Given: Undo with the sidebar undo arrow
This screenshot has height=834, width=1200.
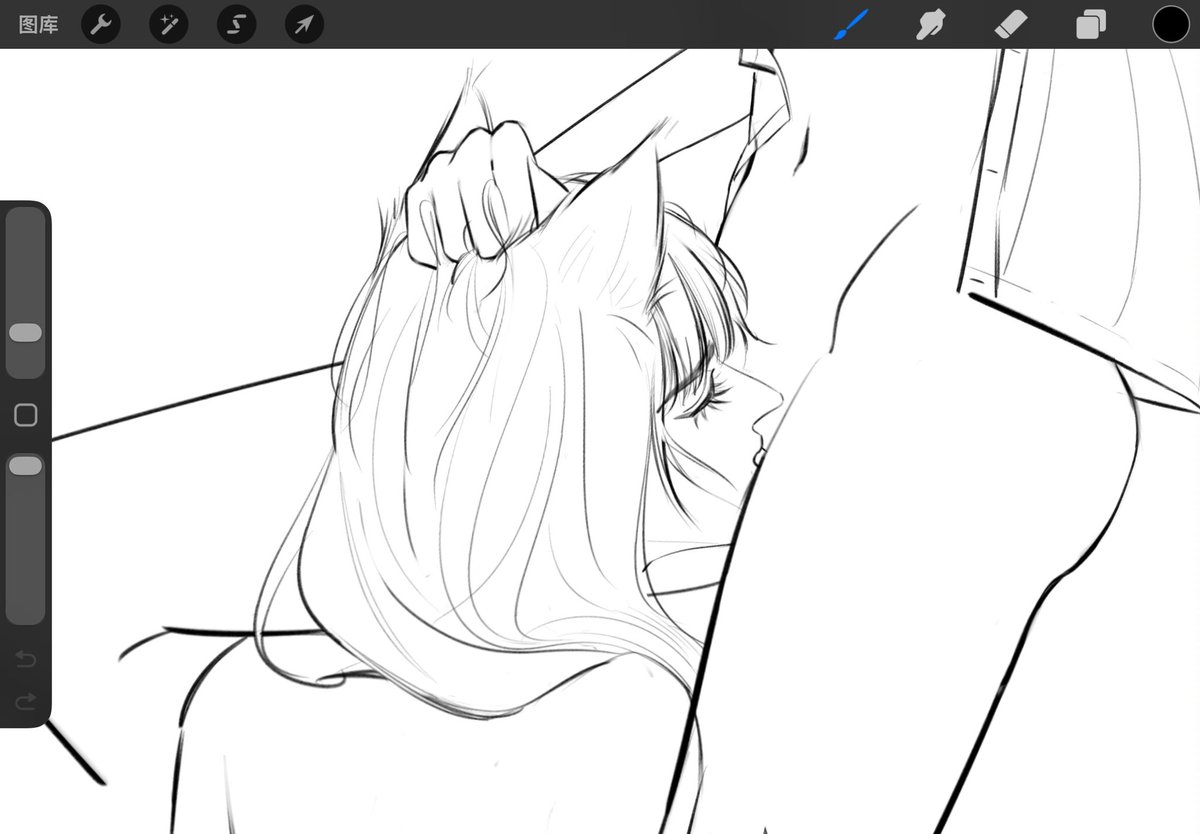Looking at the screenshot, I should pyautogui.click(x=26, y=659).
